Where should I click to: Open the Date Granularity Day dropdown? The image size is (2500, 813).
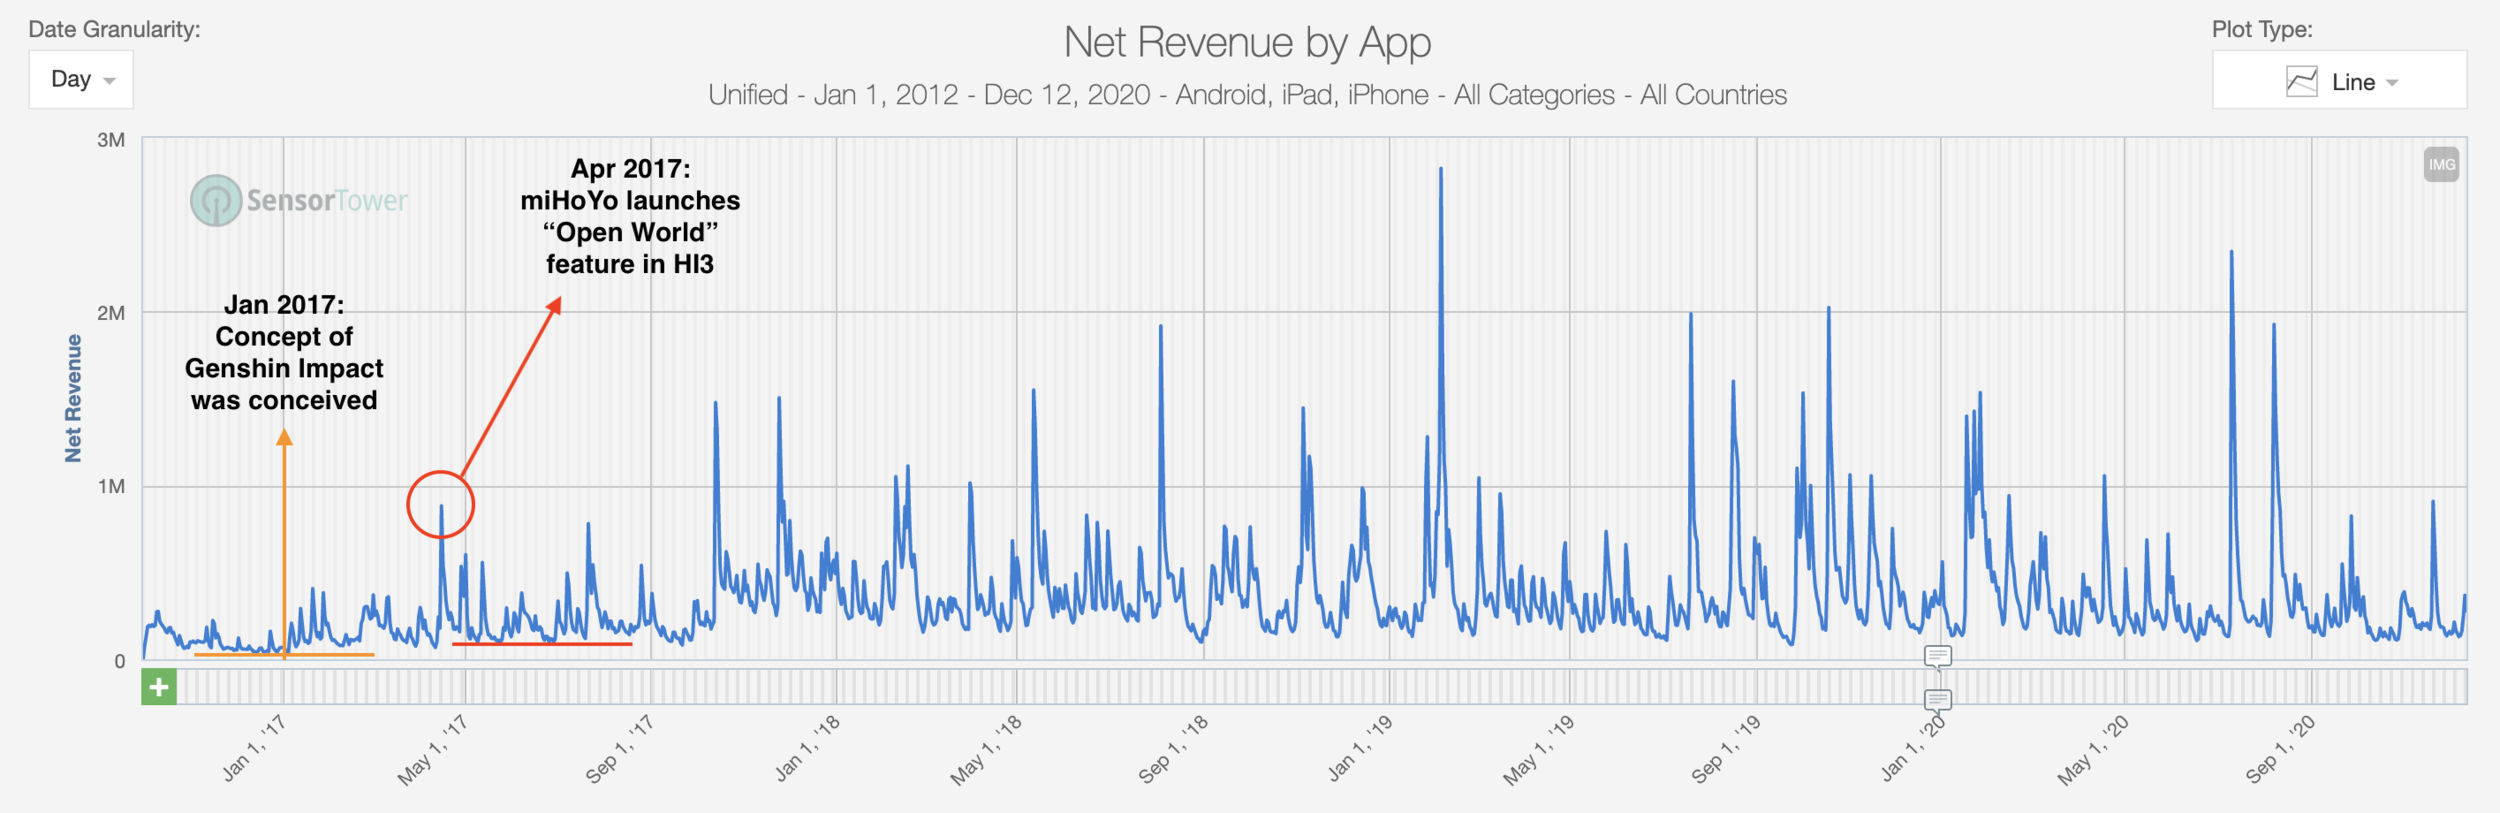tap(81, 79)
